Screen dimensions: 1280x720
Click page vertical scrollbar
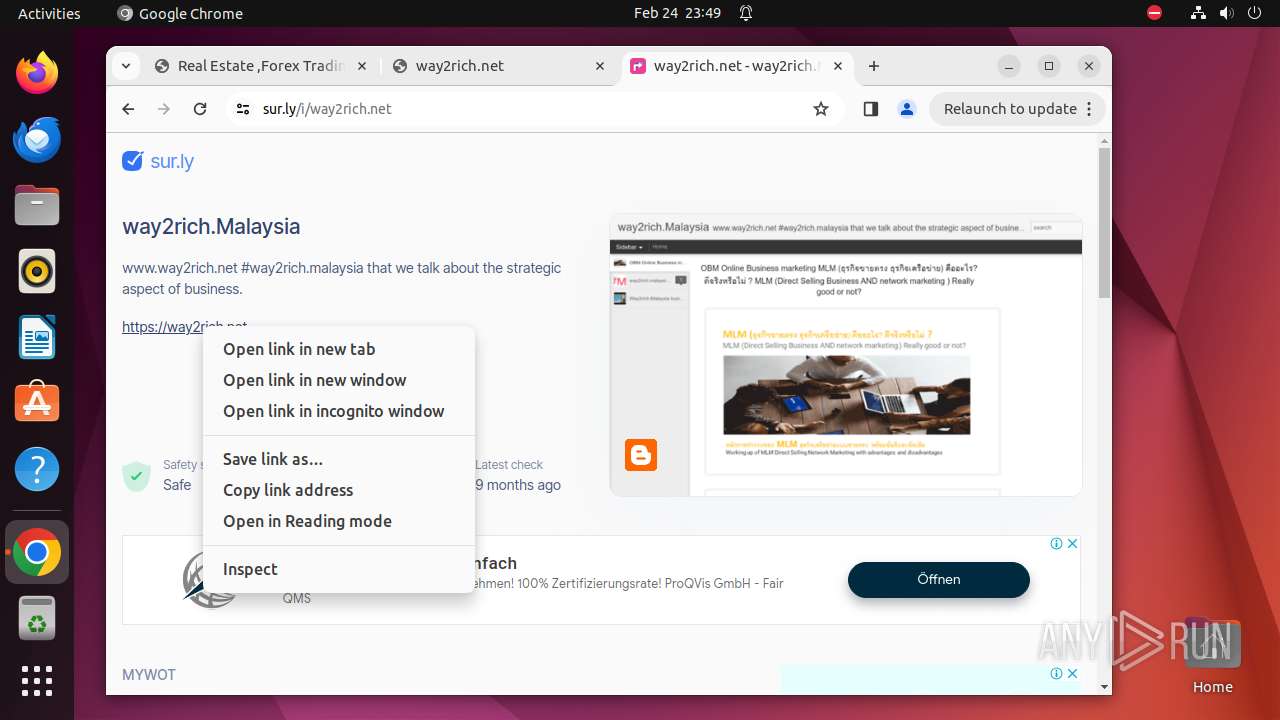[1104, 223]
